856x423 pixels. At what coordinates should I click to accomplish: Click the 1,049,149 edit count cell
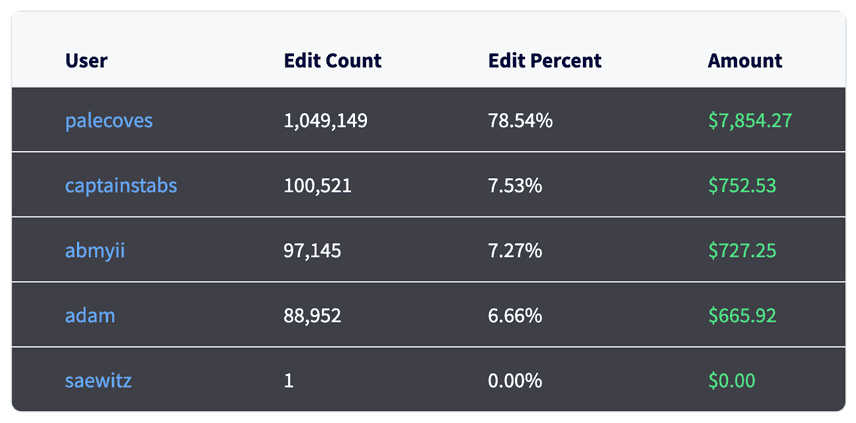click(x=325, y=121)
